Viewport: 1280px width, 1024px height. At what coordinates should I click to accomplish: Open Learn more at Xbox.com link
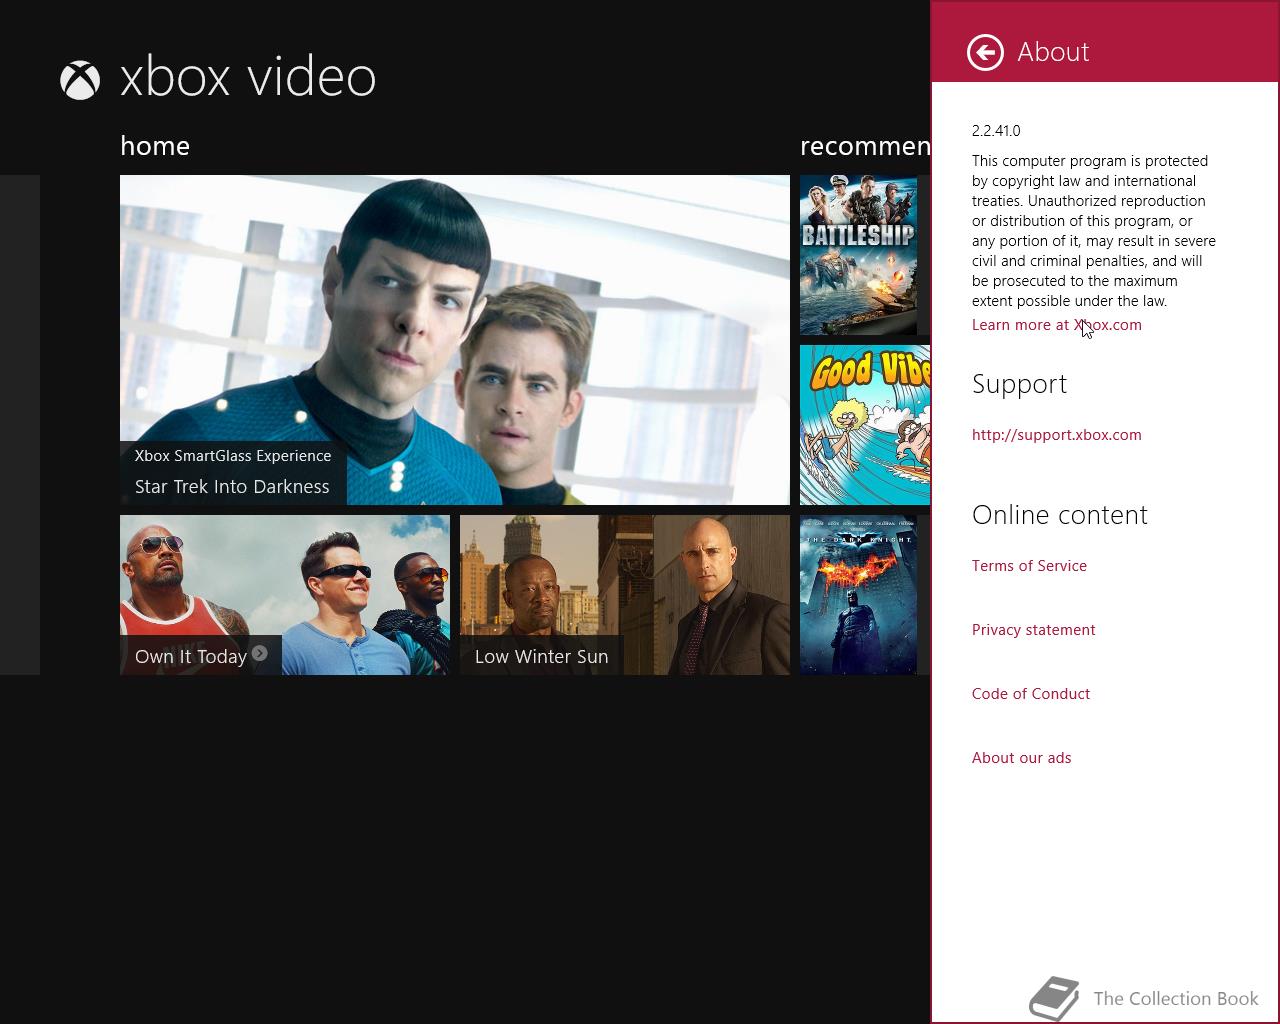point(1056,325)
